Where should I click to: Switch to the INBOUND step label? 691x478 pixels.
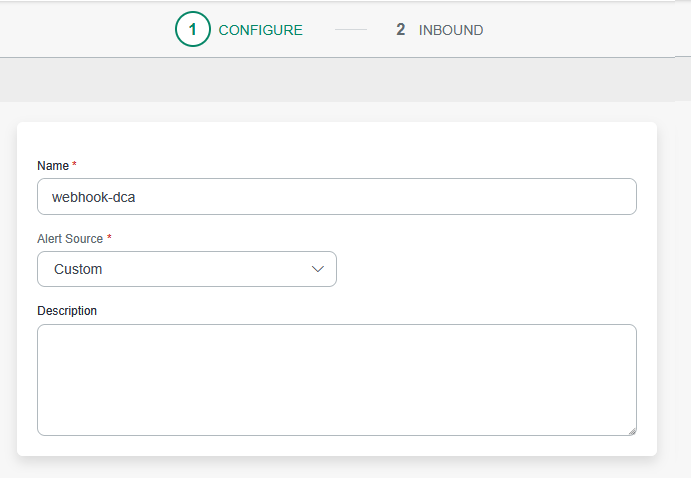451,30
